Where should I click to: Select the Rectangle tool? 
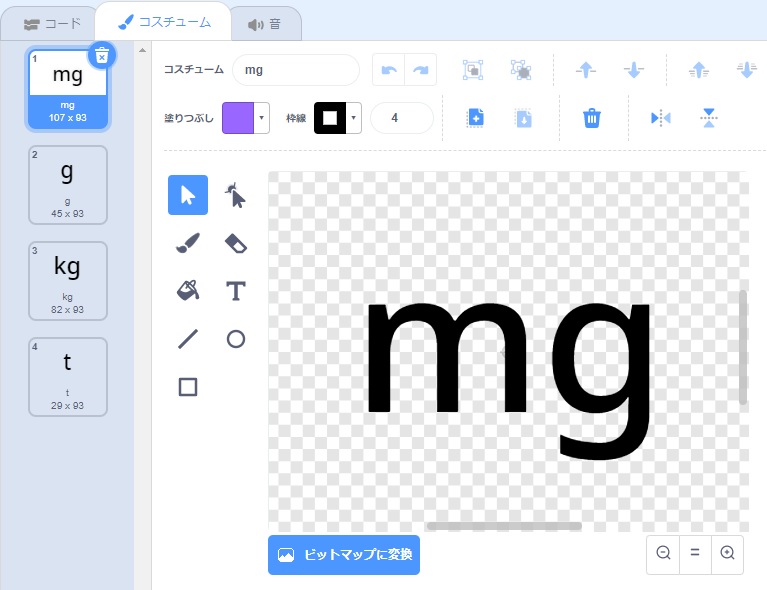click(x=188, y=386)
